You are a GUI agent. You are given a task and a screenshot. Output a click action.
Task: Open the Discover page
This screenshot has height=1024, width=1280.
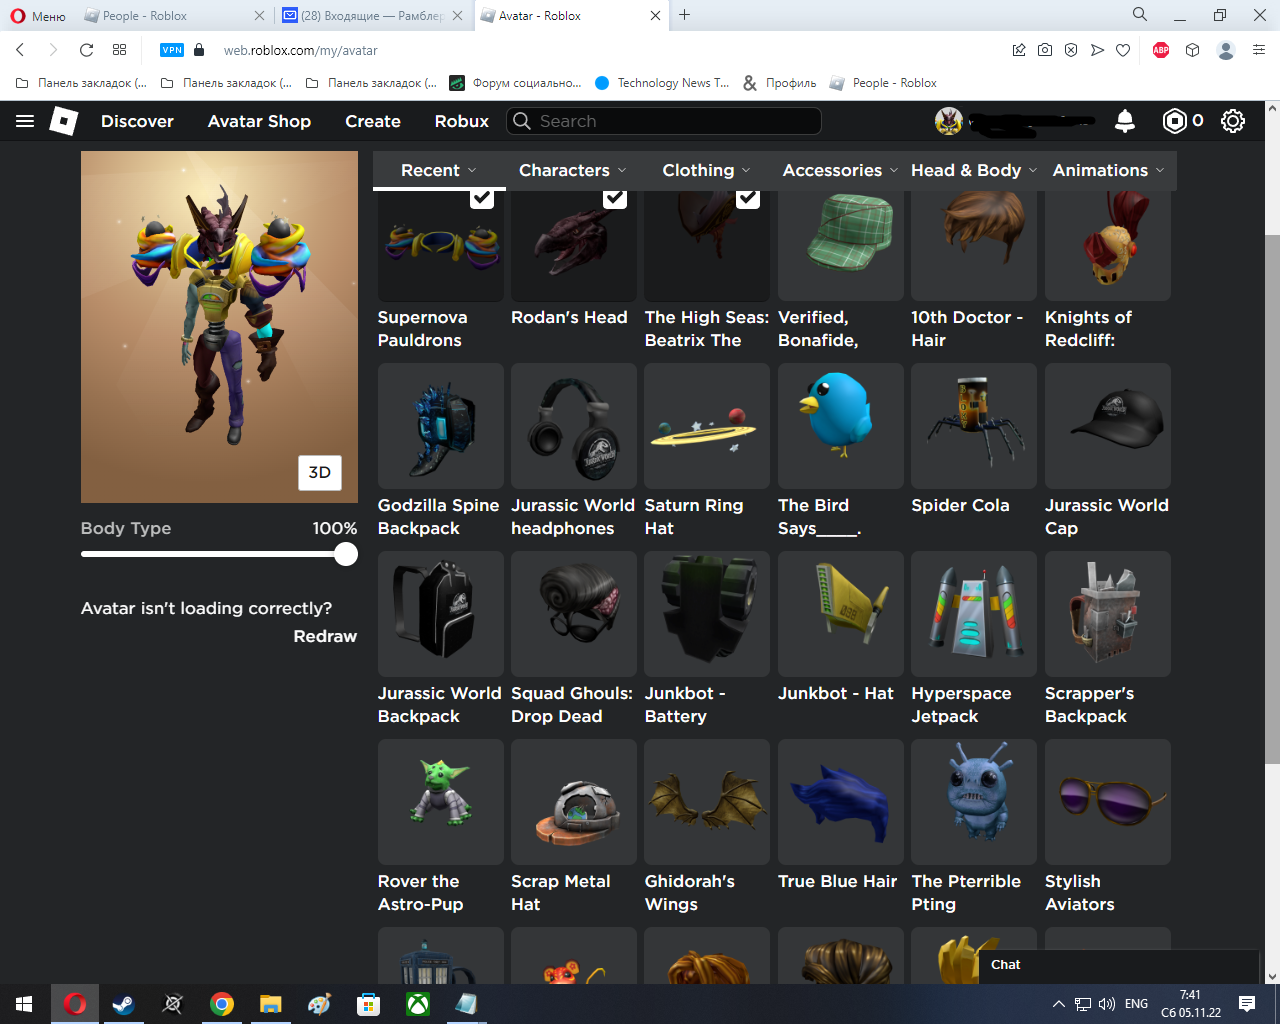click(137, 121)
